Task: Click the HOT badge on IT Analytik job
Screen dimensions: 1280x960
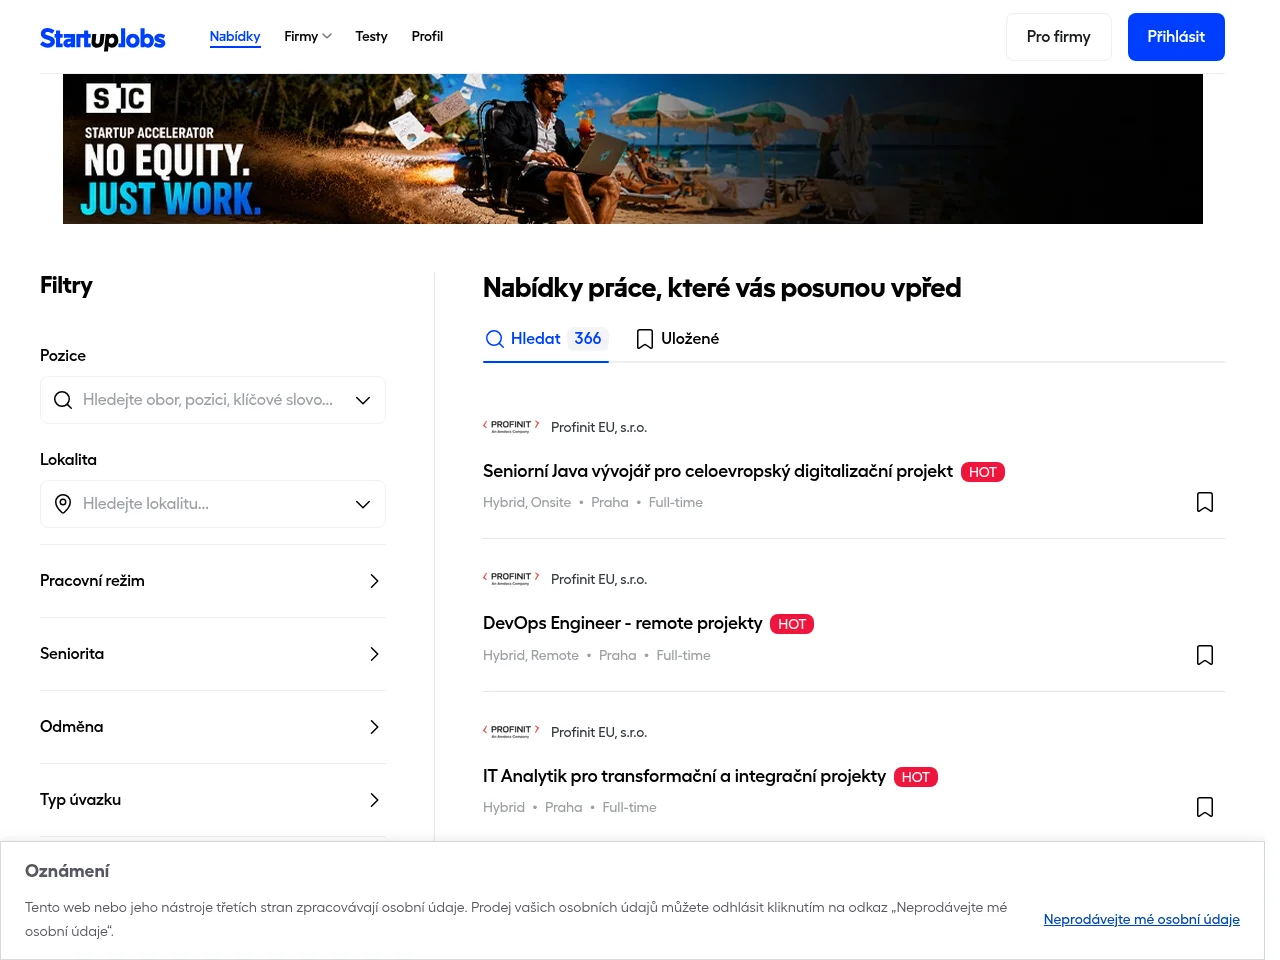Action: tap(916, 777)
